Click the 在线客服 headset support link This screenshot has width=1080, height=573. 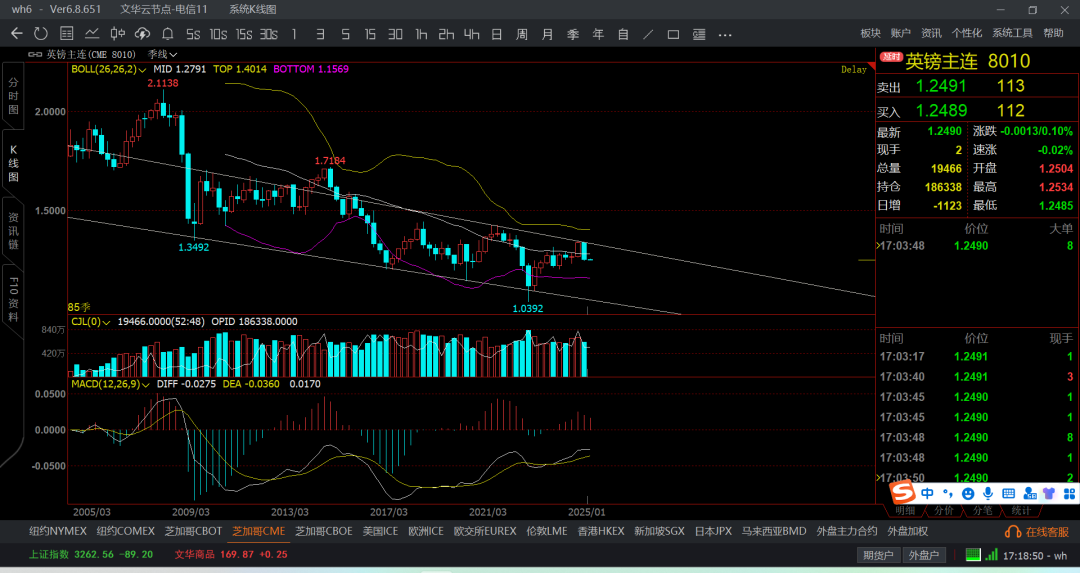(x=1036, y=532)
